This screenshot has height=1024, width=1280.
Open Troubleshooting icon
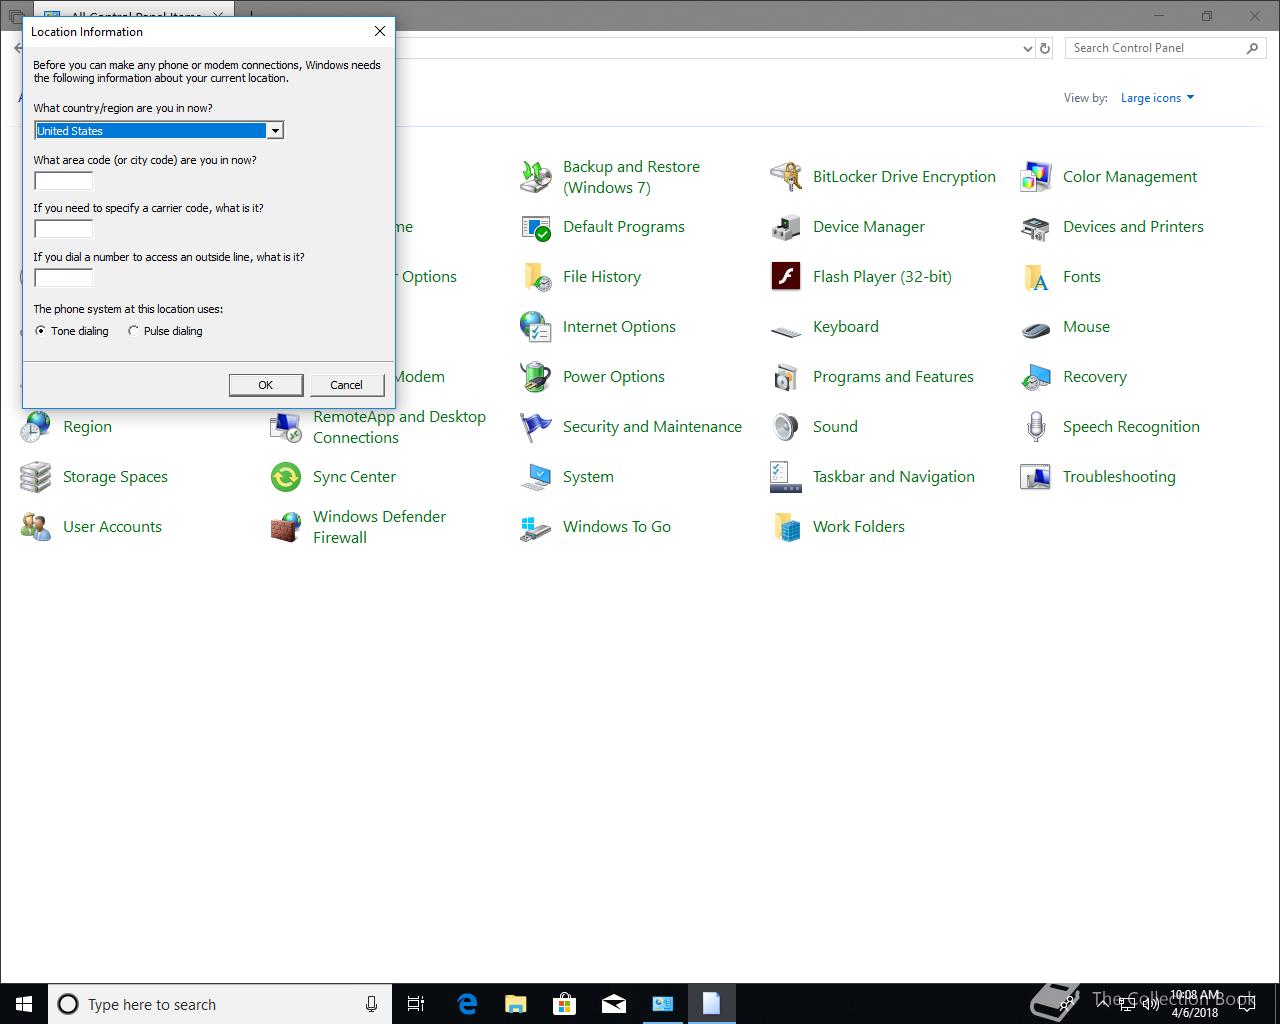1036,477
